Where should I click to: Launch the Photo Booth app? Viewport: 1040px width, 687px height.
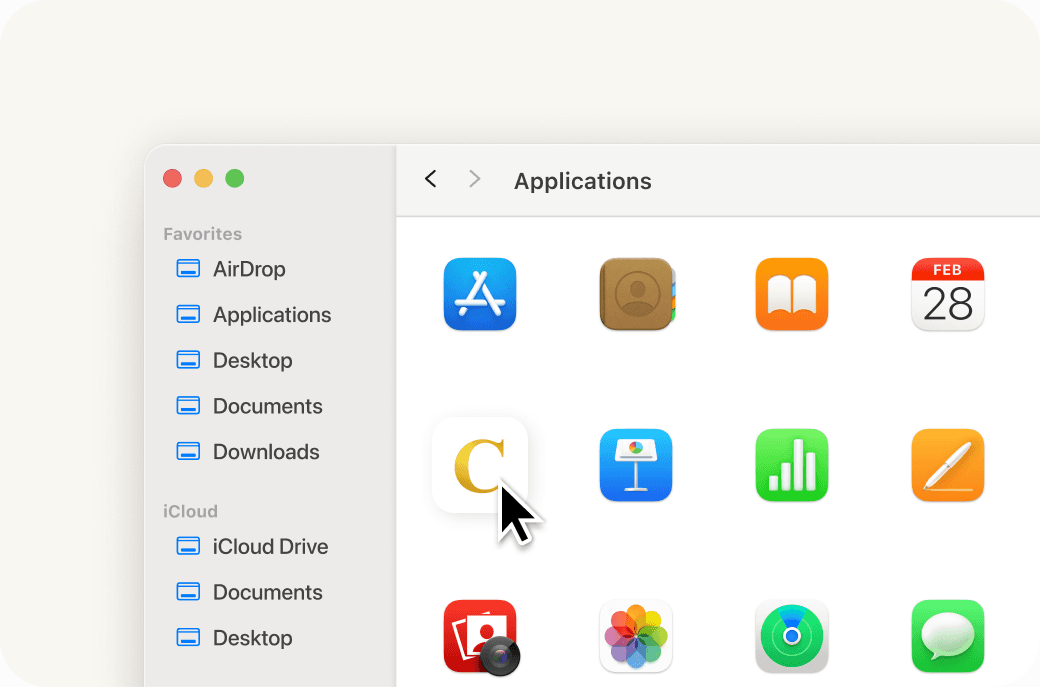481,637
